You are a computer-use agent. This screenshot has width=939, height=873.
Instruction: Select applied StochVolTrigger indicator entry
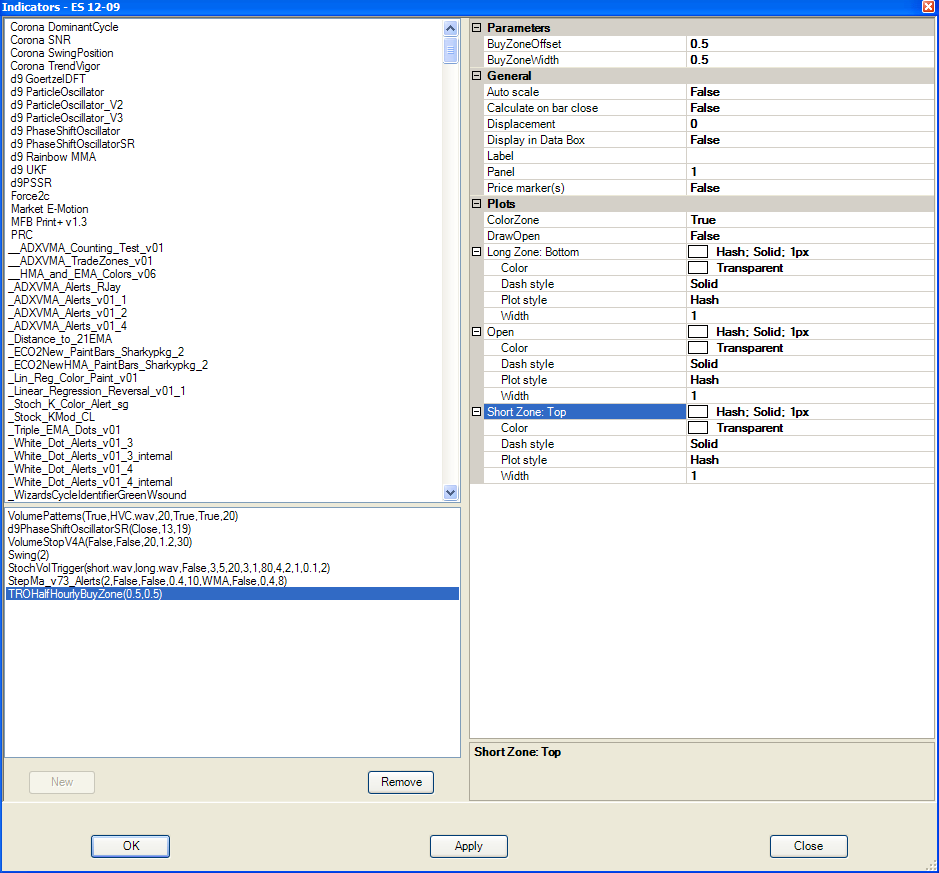click(x=169, y=568)
